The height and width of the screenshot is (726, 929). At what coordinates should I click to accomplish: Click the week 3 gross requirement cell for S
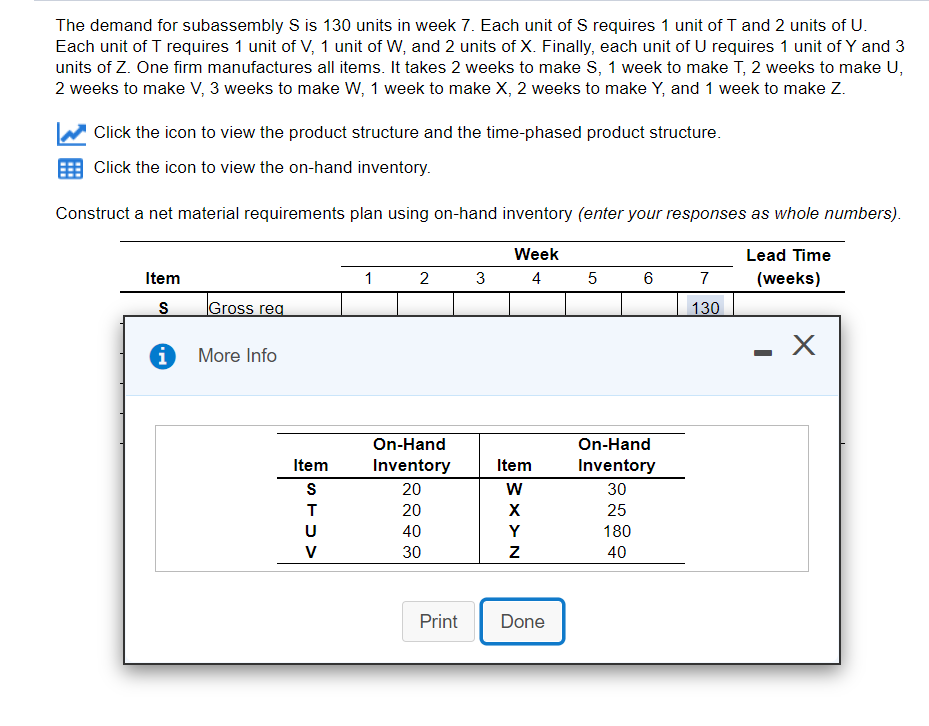[x=481, y=305]
